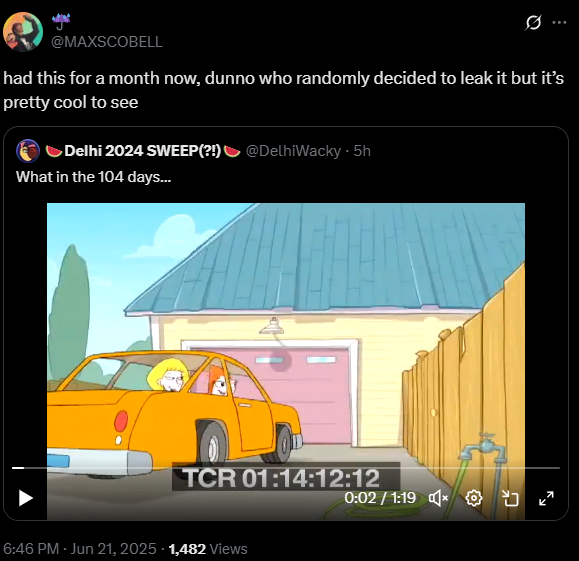
Task: Click the tweet date Jun 21, 2025
Action: coord(113,549)
